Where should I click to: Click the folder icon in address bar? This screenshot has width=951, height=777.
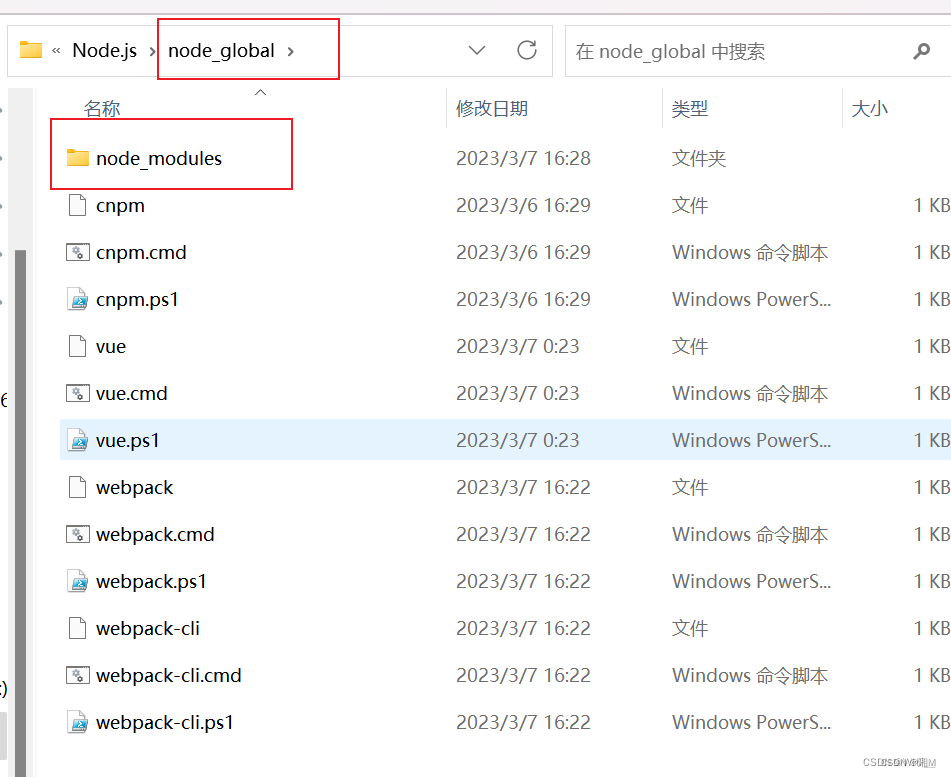tap(31, 50)
